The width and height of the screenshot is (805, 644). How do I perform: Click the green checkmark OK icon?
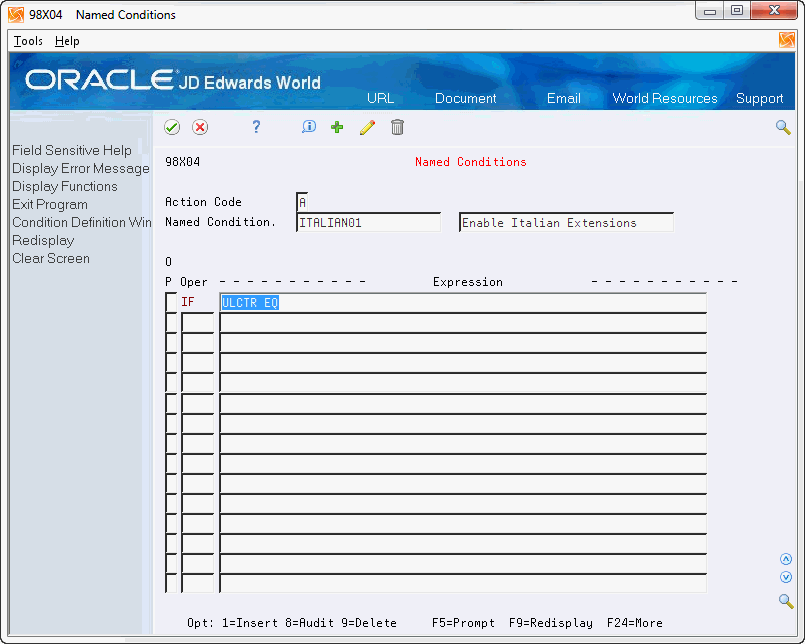(172, 127)
